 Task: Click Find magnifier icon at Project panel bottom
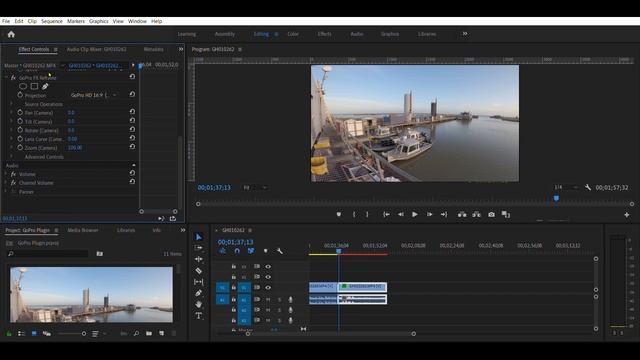click(x=136, y=333)
